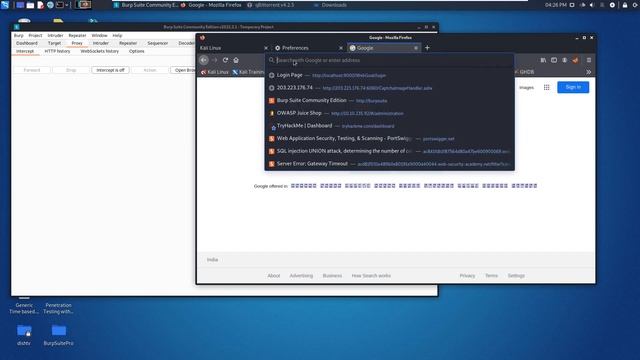Open the text editor panel icon
Viewport: 640px width, 360px height.
40,5
